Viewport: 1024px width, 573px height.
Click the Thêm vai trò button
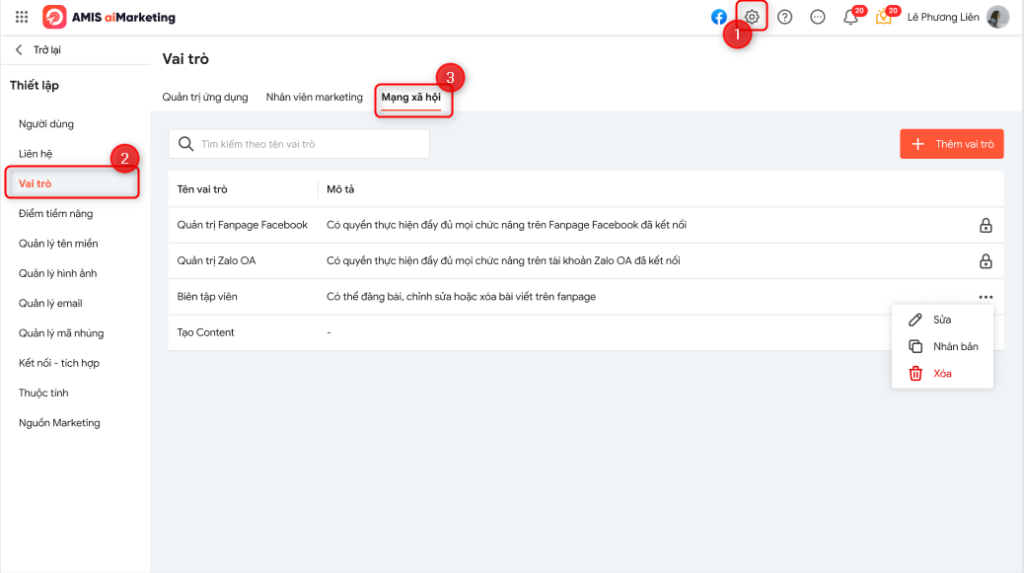click(x=952, y=144)
